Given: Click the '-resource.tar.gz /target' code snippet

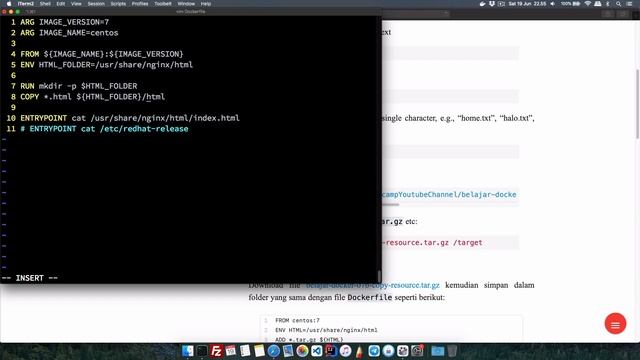Looking at the screenshot, I should [x=432, y=242].
